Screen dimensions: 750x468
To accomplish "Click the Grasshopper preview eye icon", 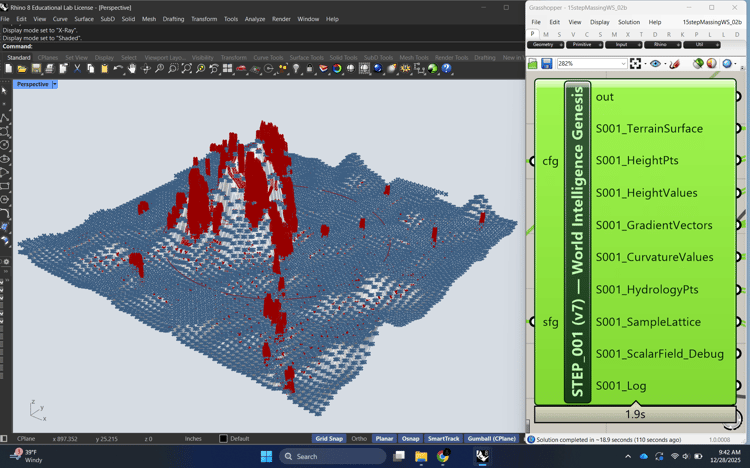I will pos(656,64).
